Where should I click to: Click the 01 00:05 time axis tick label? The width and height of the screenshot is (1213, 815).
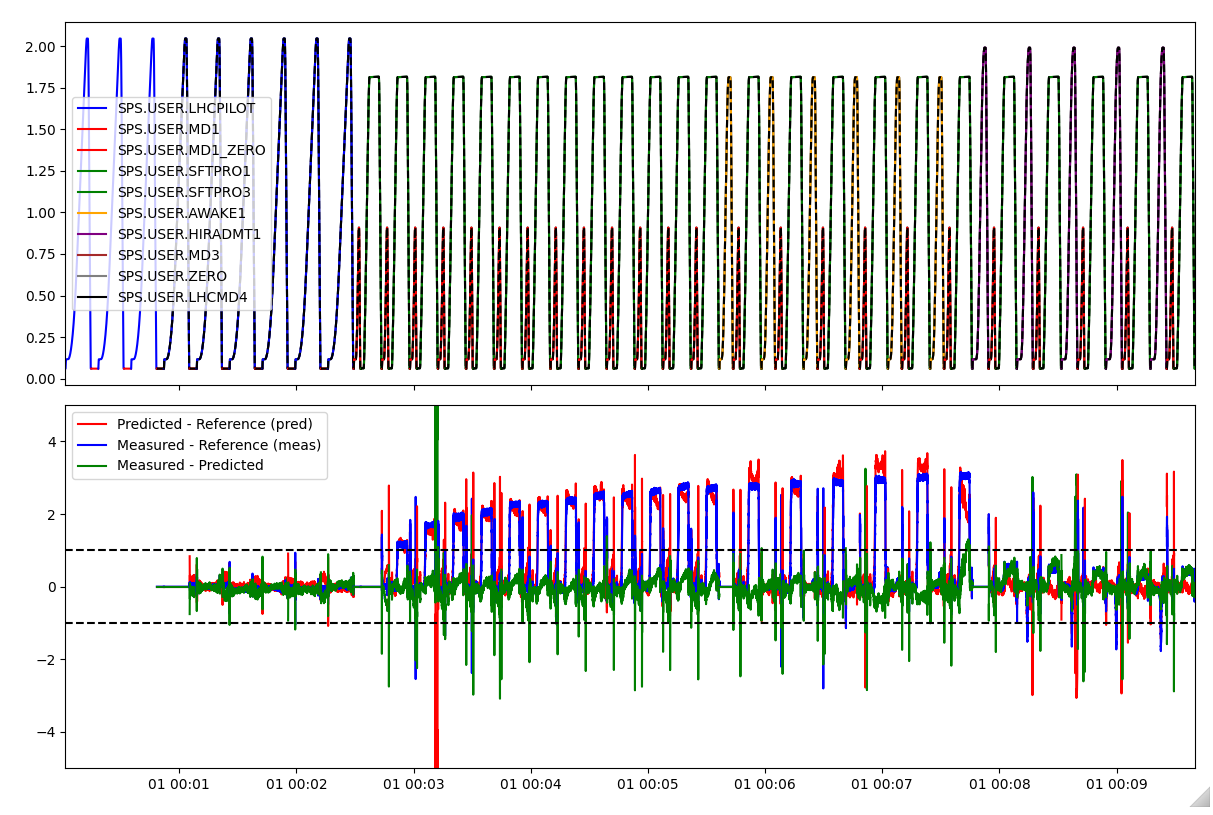coord(648,786)
